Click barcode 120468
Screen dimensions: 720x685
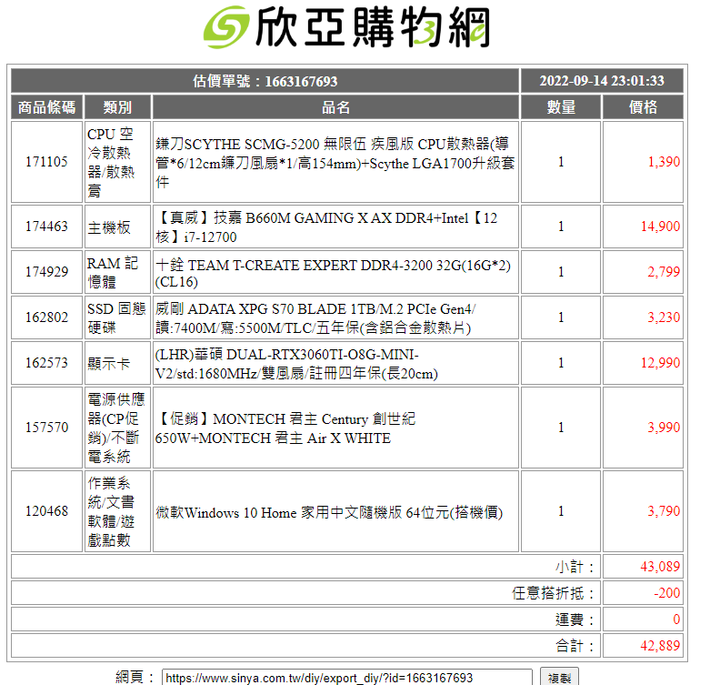coord(46,511)
